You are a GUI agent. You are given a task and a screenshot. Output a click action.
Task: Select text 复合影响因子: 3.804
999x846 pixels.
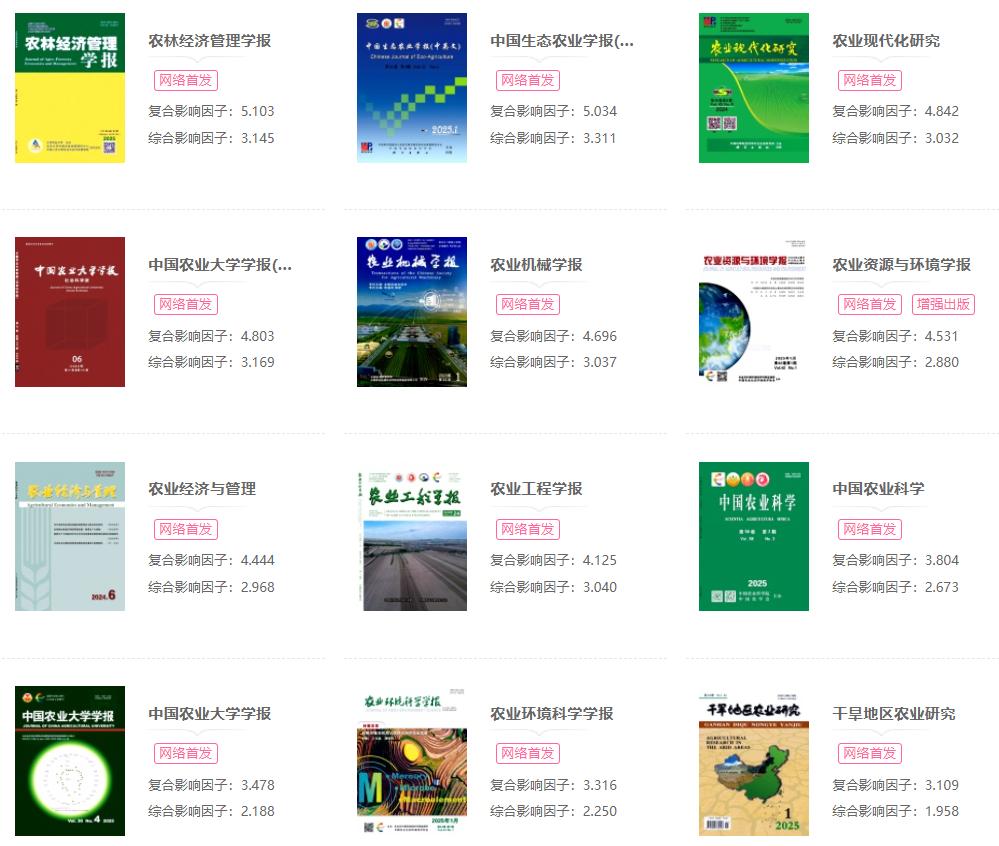(895, 561)
